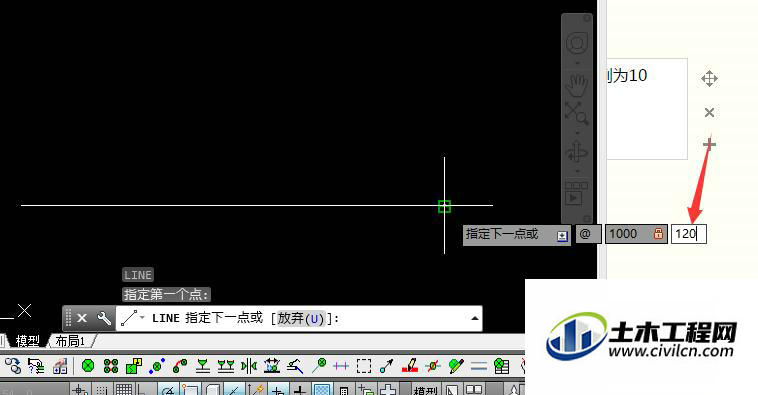Switch to the 布局1 layout tab

tap(70, 341)
